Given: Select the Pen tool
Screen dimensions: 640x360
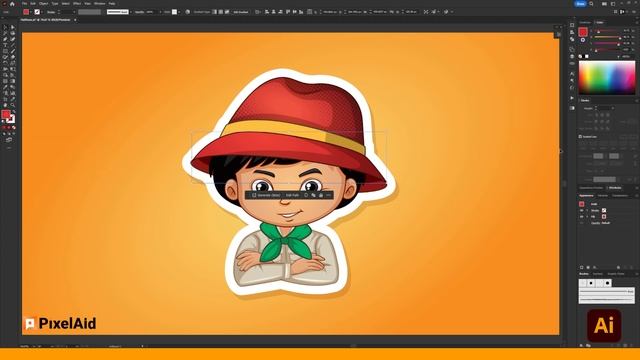Looking at the screenshot, I should point(5,39).
